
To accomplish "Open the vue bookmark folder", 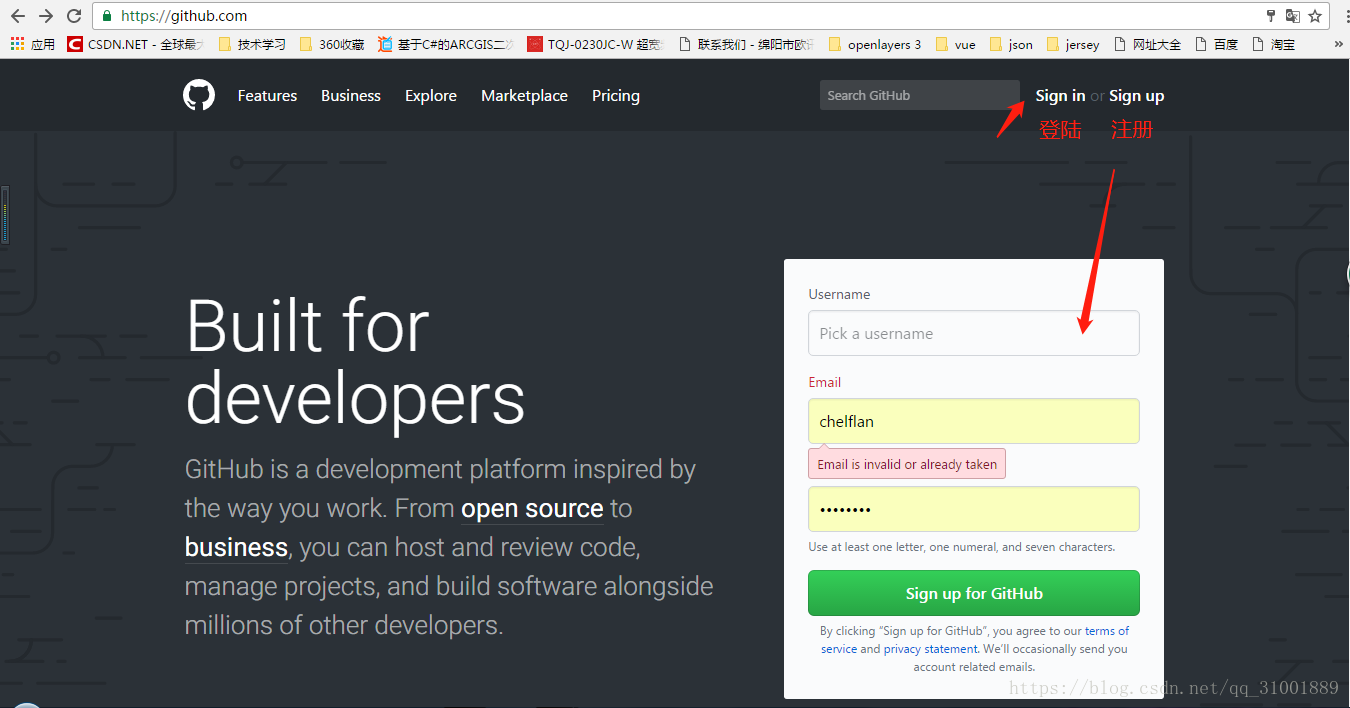I will pos(956,44).
